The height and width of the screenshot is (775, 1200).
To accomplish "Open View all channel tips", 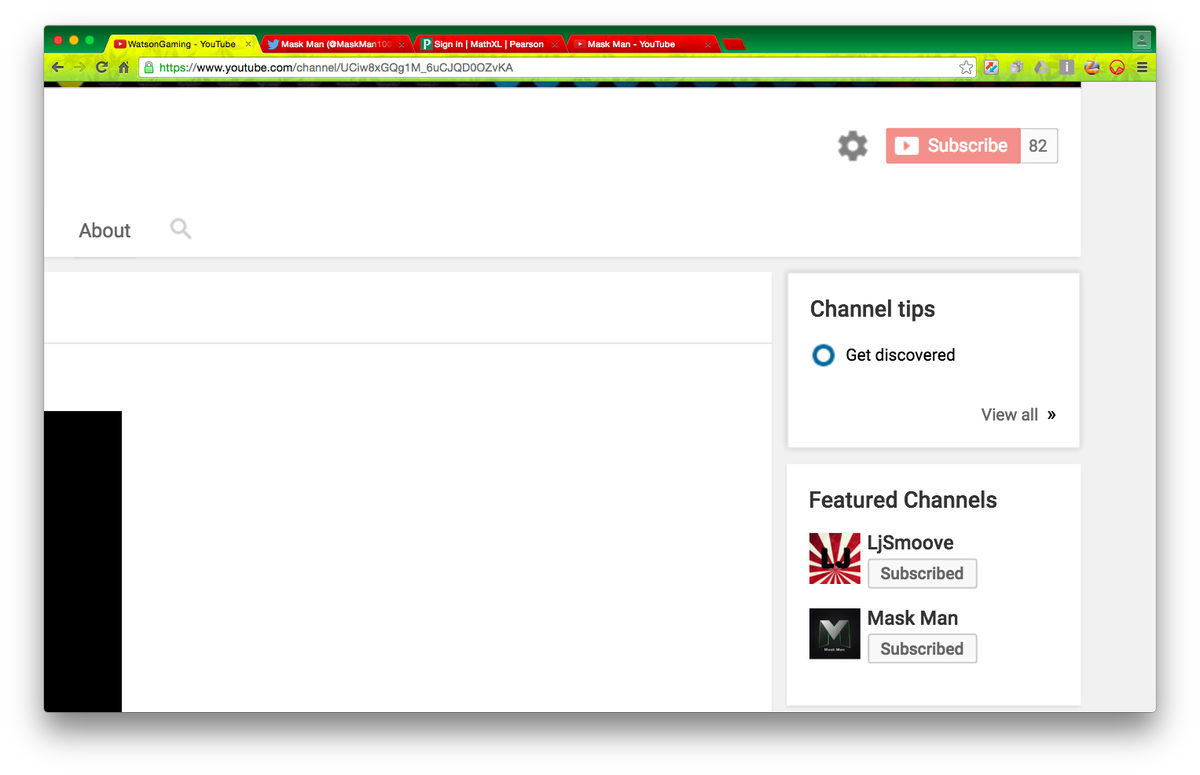I will click(1018, 414).
